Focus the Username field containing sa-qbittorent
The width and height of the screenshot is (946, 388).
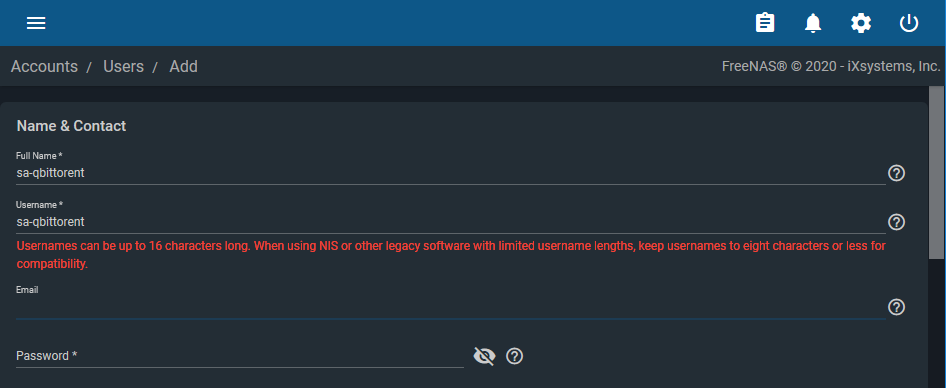(x=451, y=222)
